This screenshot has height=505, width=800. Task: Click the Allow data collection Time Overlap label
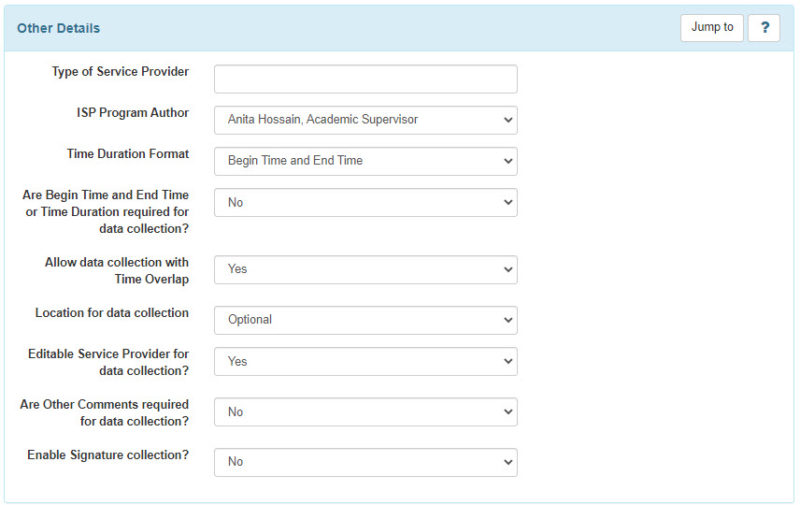click(116, 271)
